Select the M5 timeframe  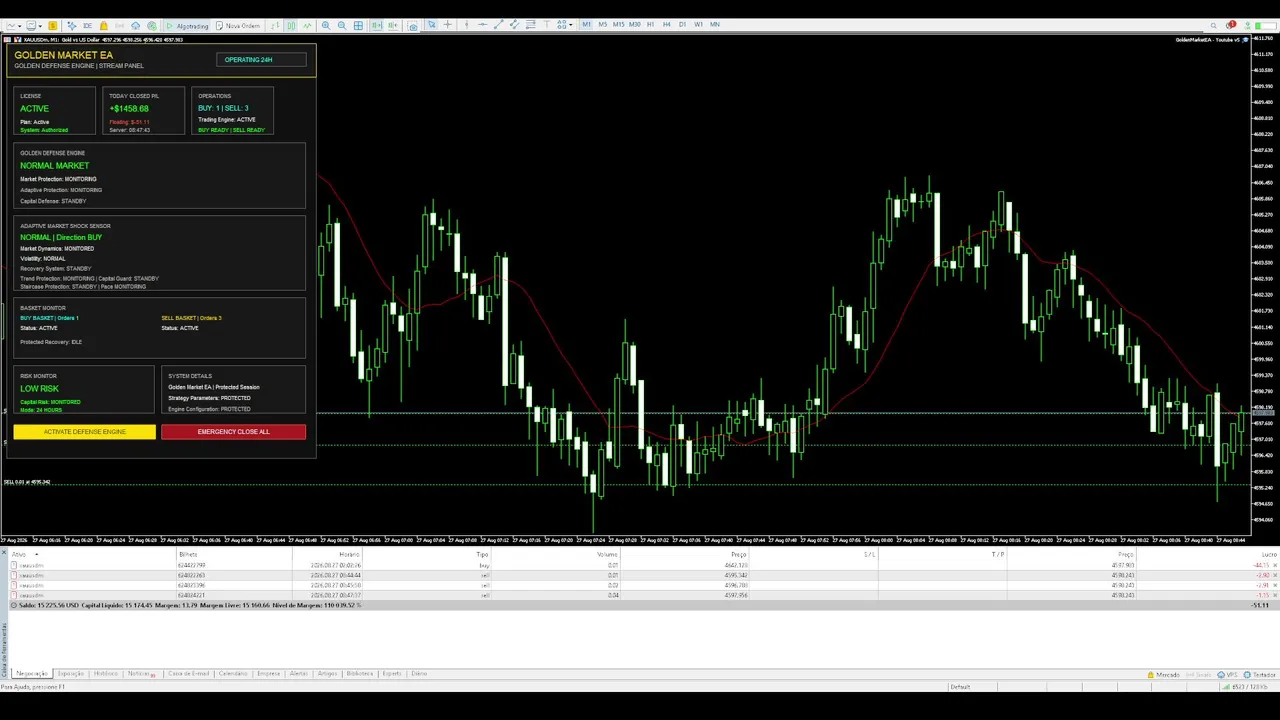pyautogui.click(x=603, y=24)
